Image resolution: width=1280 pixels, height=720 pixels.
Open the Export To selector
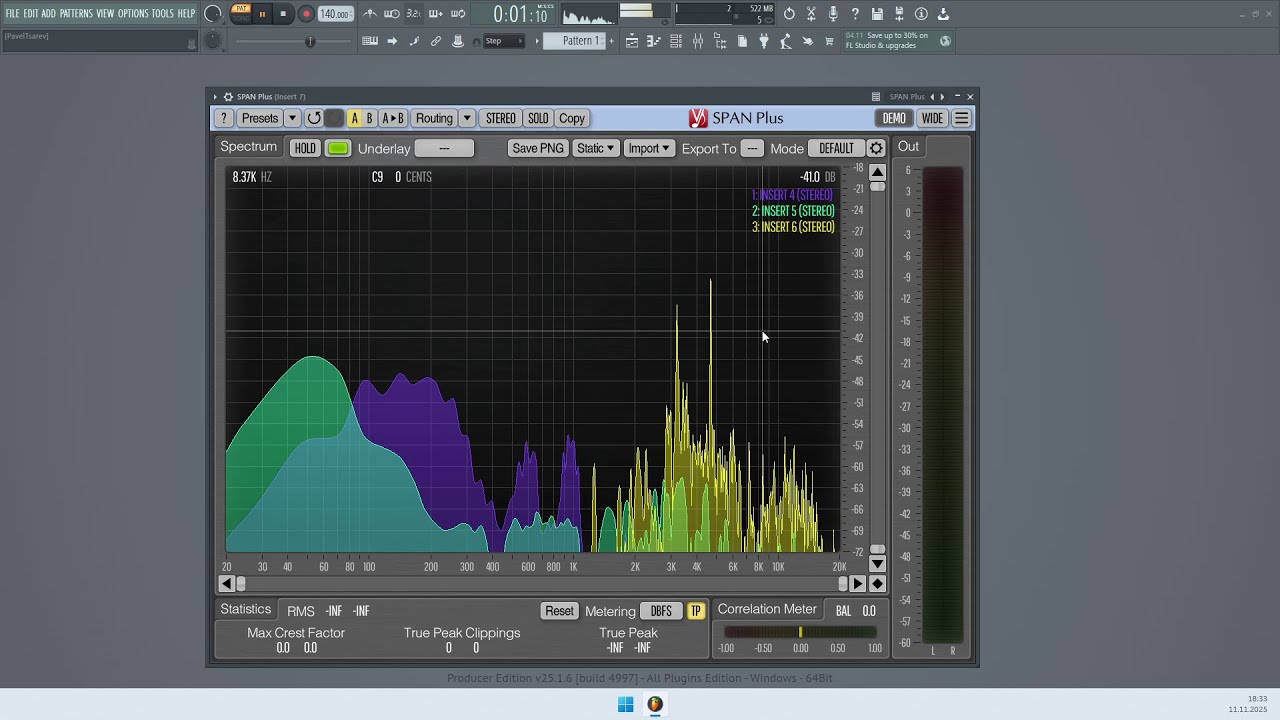pos(752,148)
